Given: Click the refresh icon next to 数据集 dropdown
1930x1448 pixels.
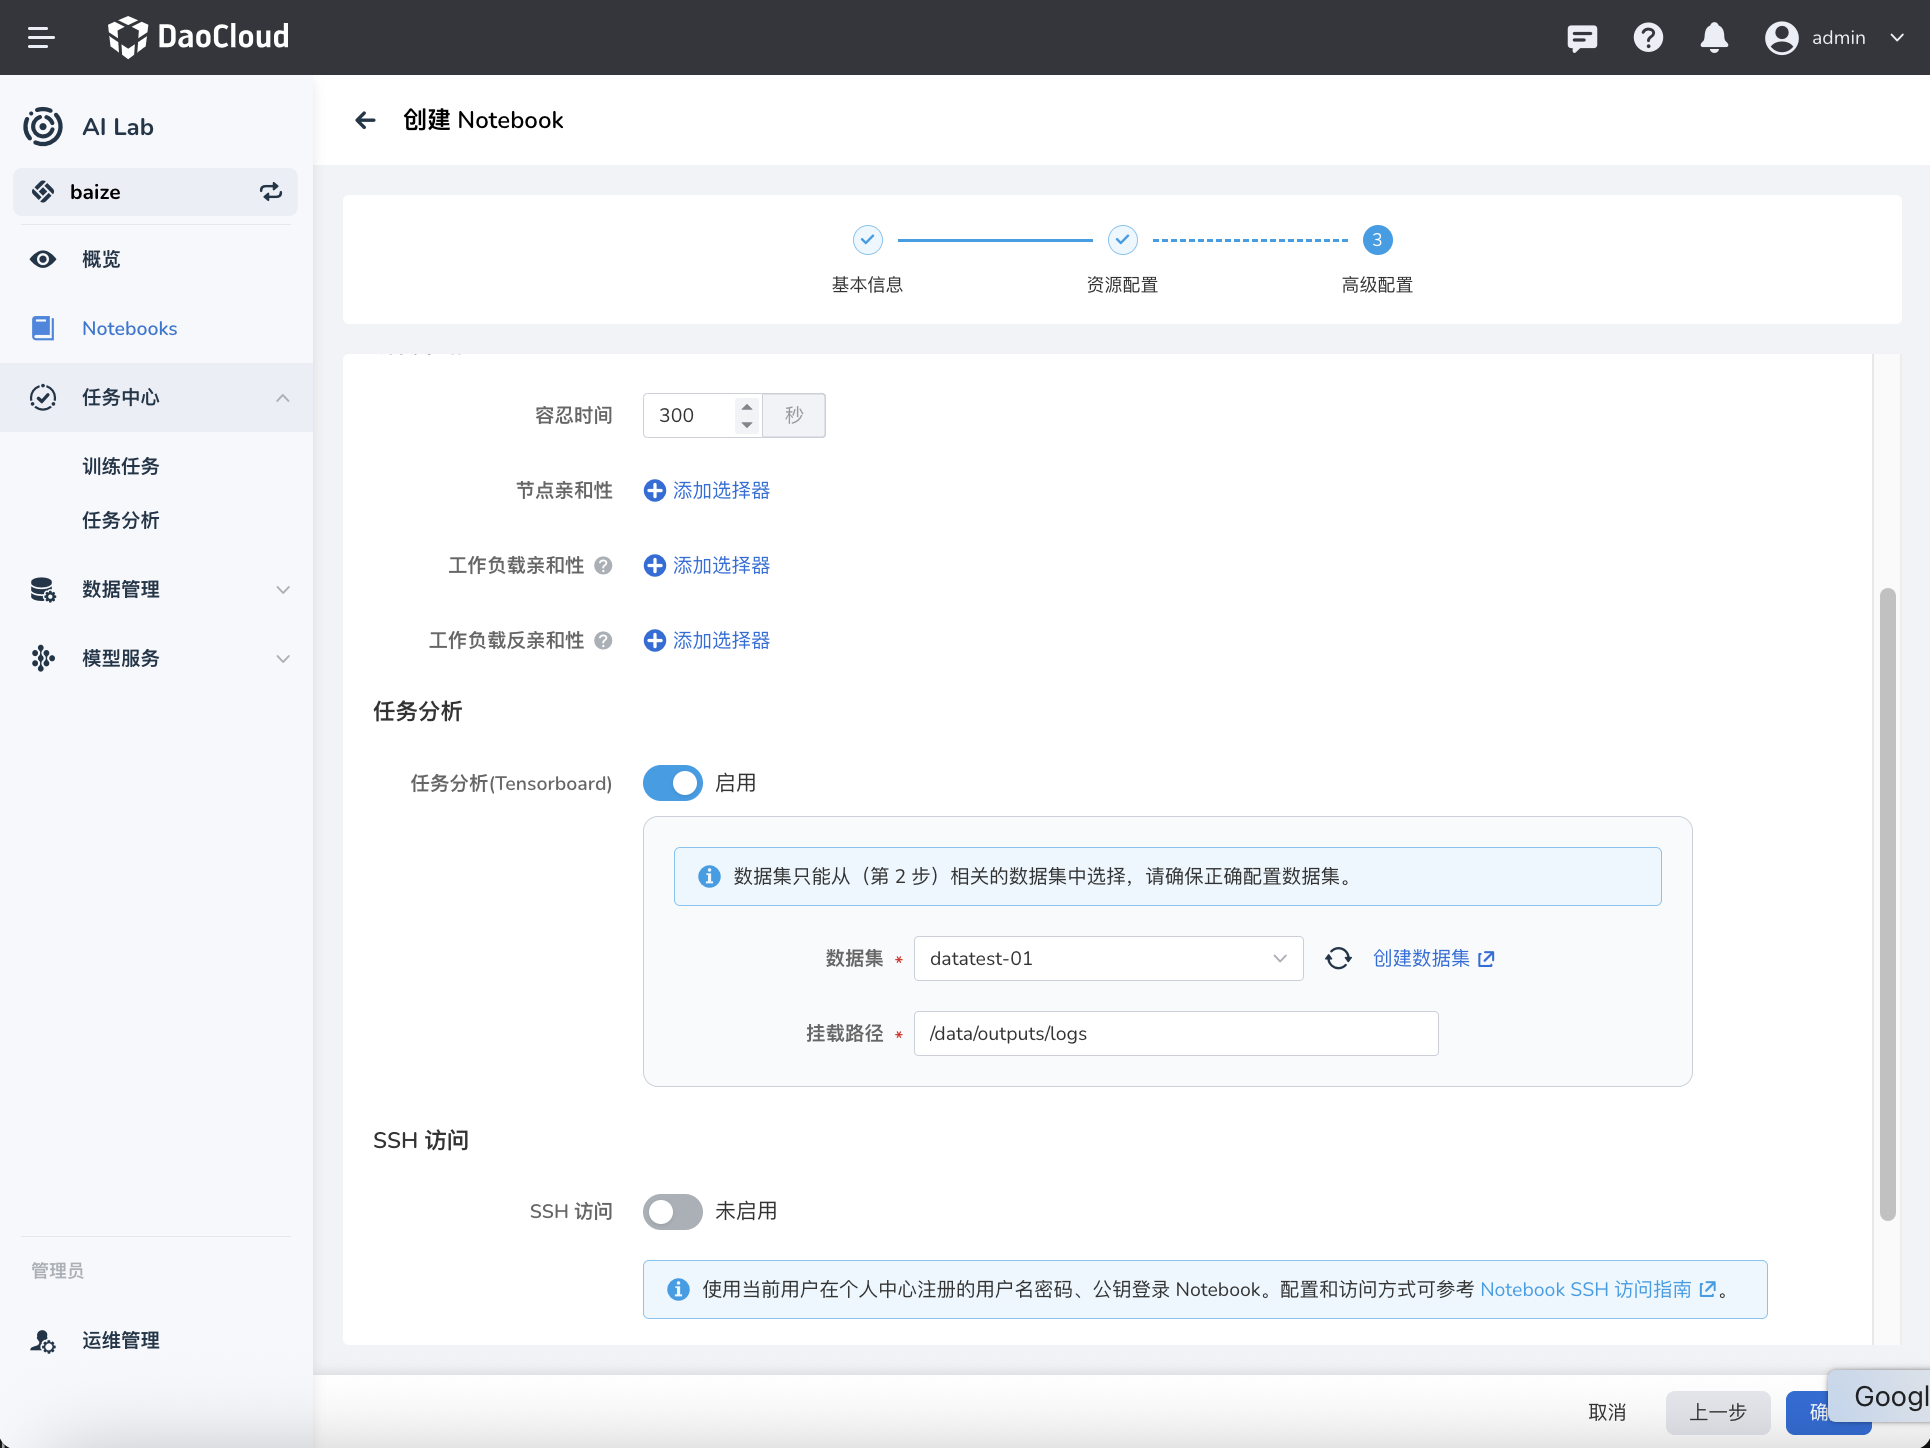Looking at the screenshot, I should pos(1338,958).
